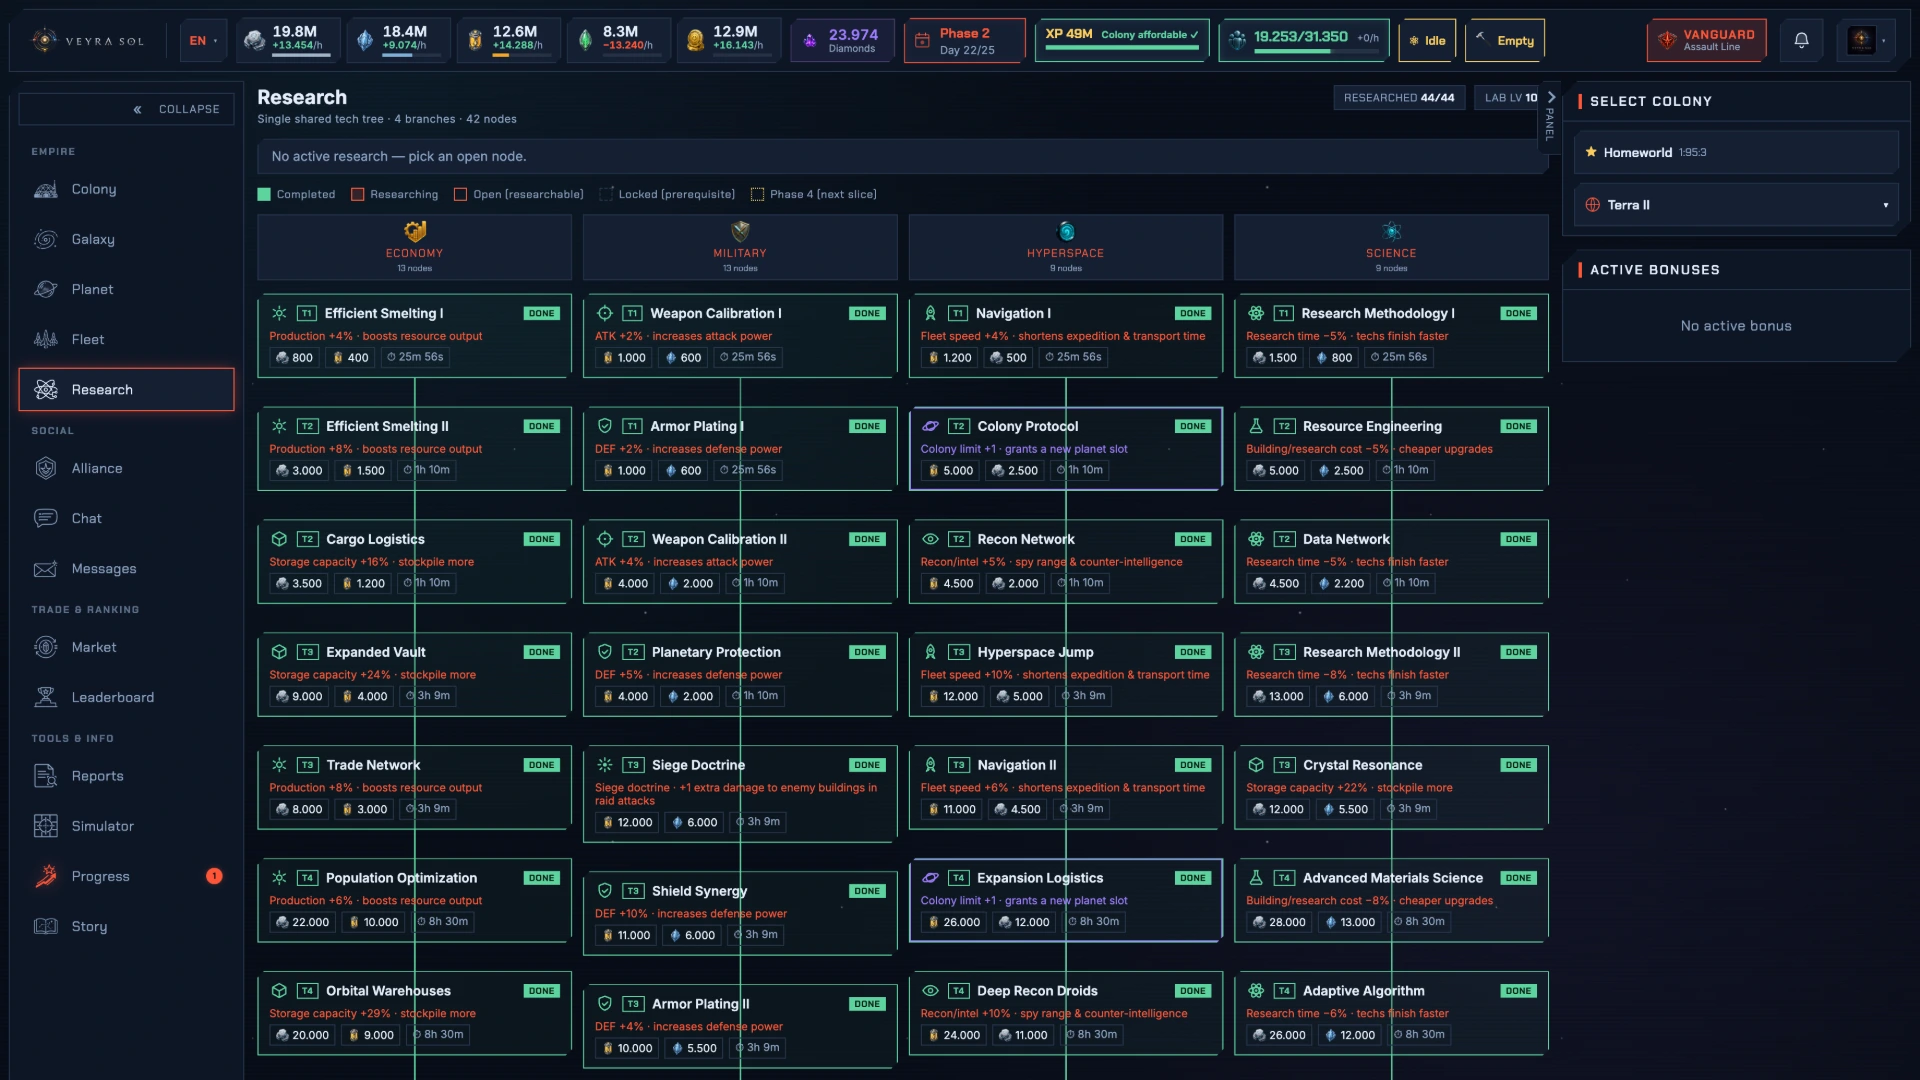This screenshot has width=1920, height=1080.
Task: Click the Recon Network eye icon
Action: coord(930,540)
